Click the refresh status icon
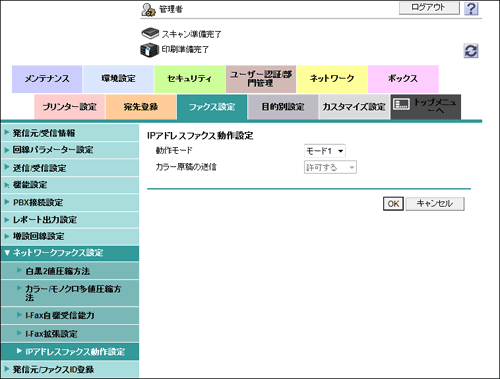The image size is (500, 379). click(471, 51)
